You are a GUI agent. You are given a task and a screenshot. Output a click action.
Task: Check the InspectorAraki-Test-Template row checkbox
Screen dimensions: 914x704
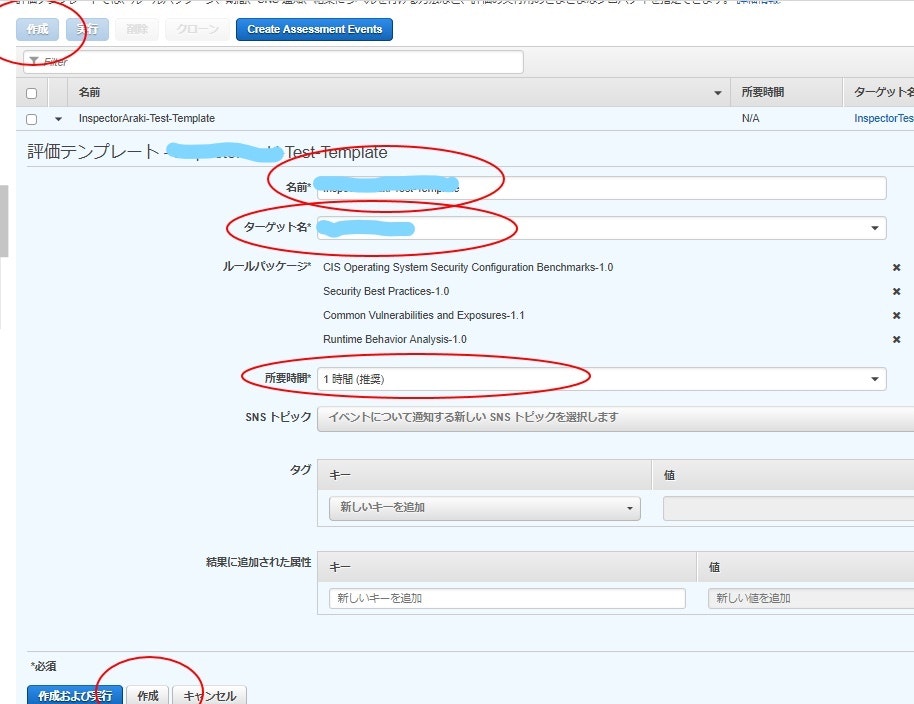click(x=31, y=119)
